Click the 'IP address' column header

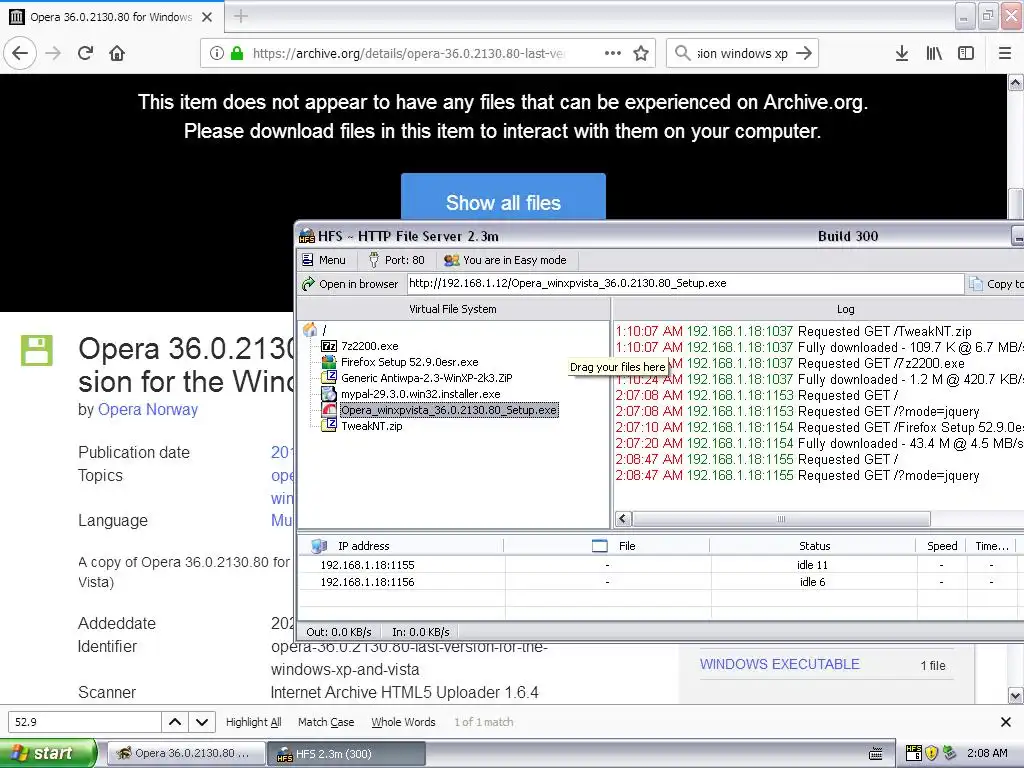pyautogui.click(x=401, y=546)
